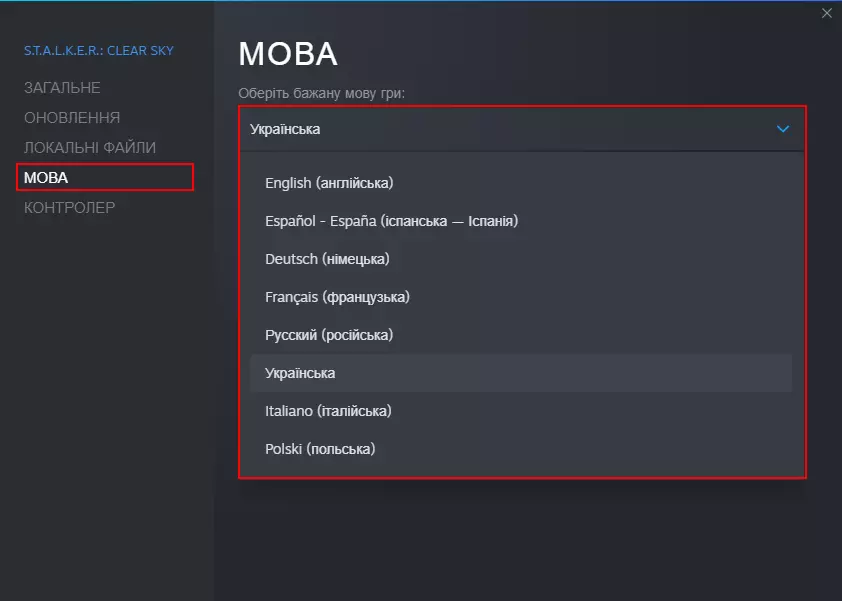The width and height of the screenshot is (842, 601).
Task: Select English (англійська) from the list
Action: pyautogui.click(x=329, y=183)
